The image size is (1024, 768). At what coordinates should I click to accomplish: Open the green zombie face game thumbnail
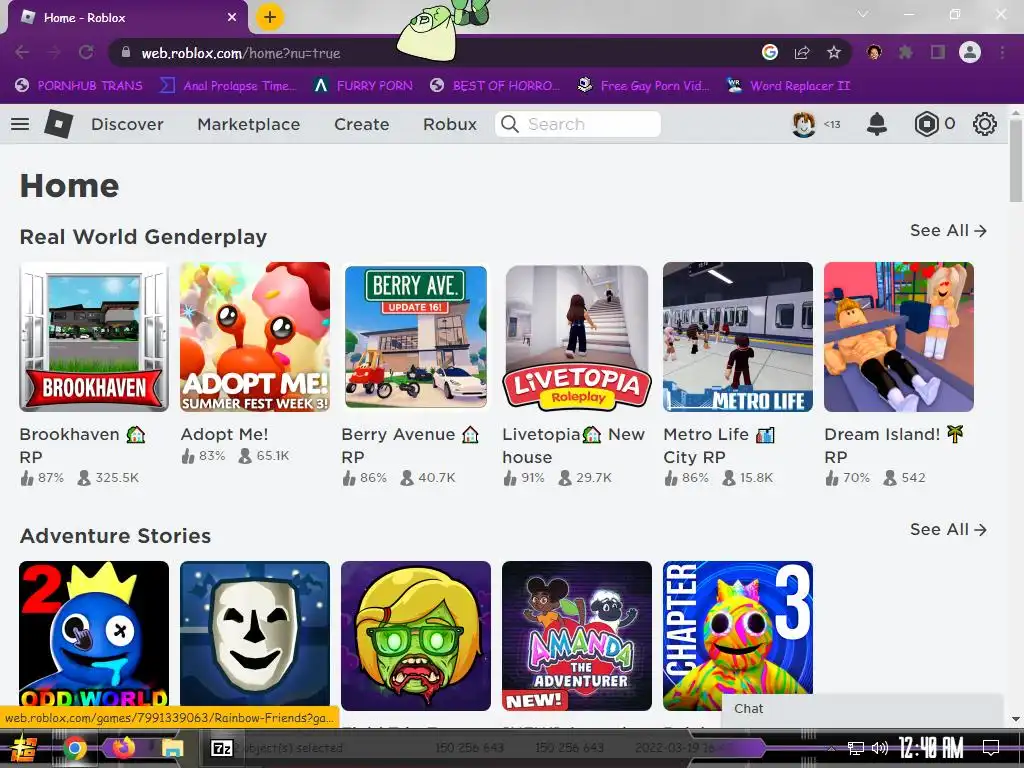pos(415,635)
